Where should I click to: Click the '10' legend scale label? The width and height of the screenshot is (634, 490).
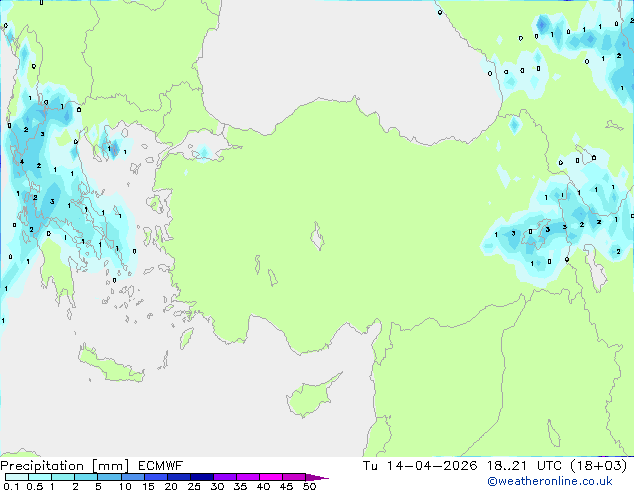125,486
